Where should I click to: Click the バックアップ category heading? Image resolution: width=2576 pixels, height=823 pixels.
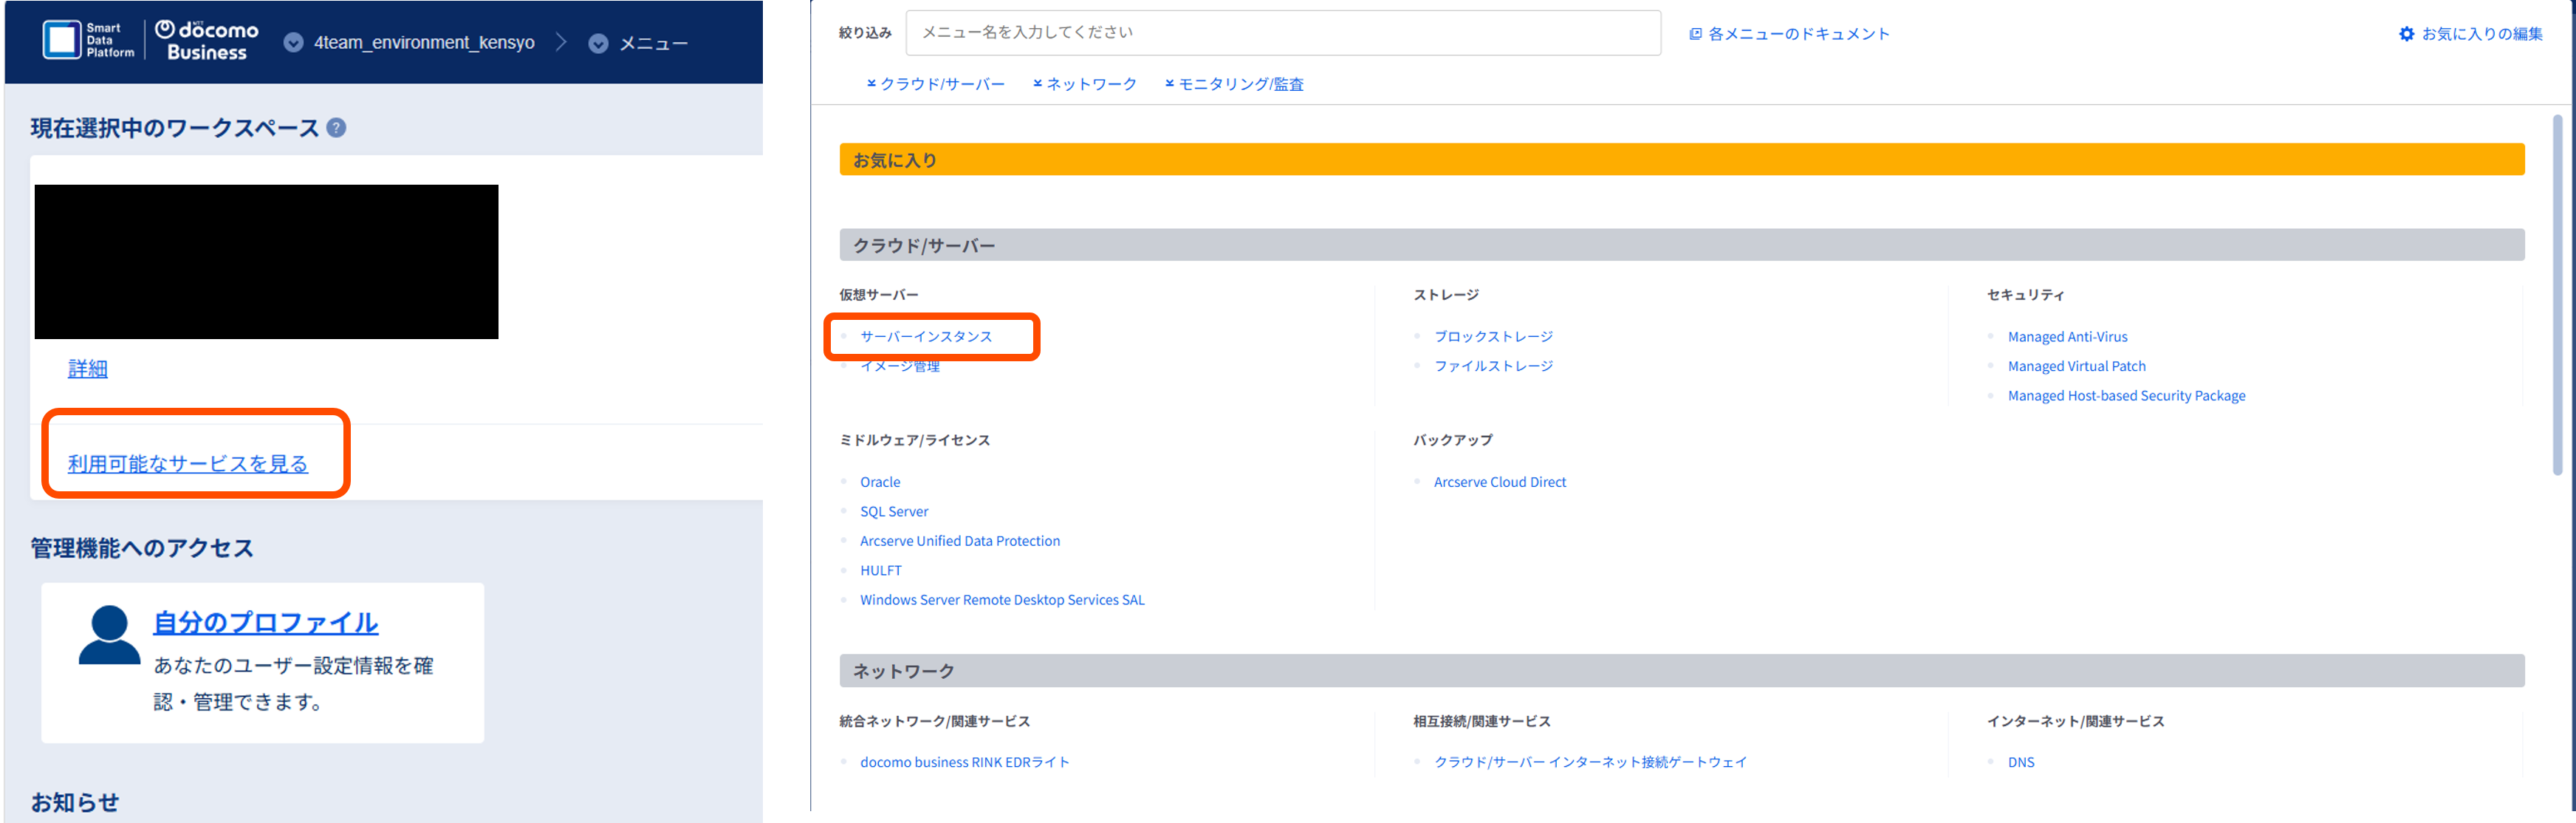coord(1453,440)
